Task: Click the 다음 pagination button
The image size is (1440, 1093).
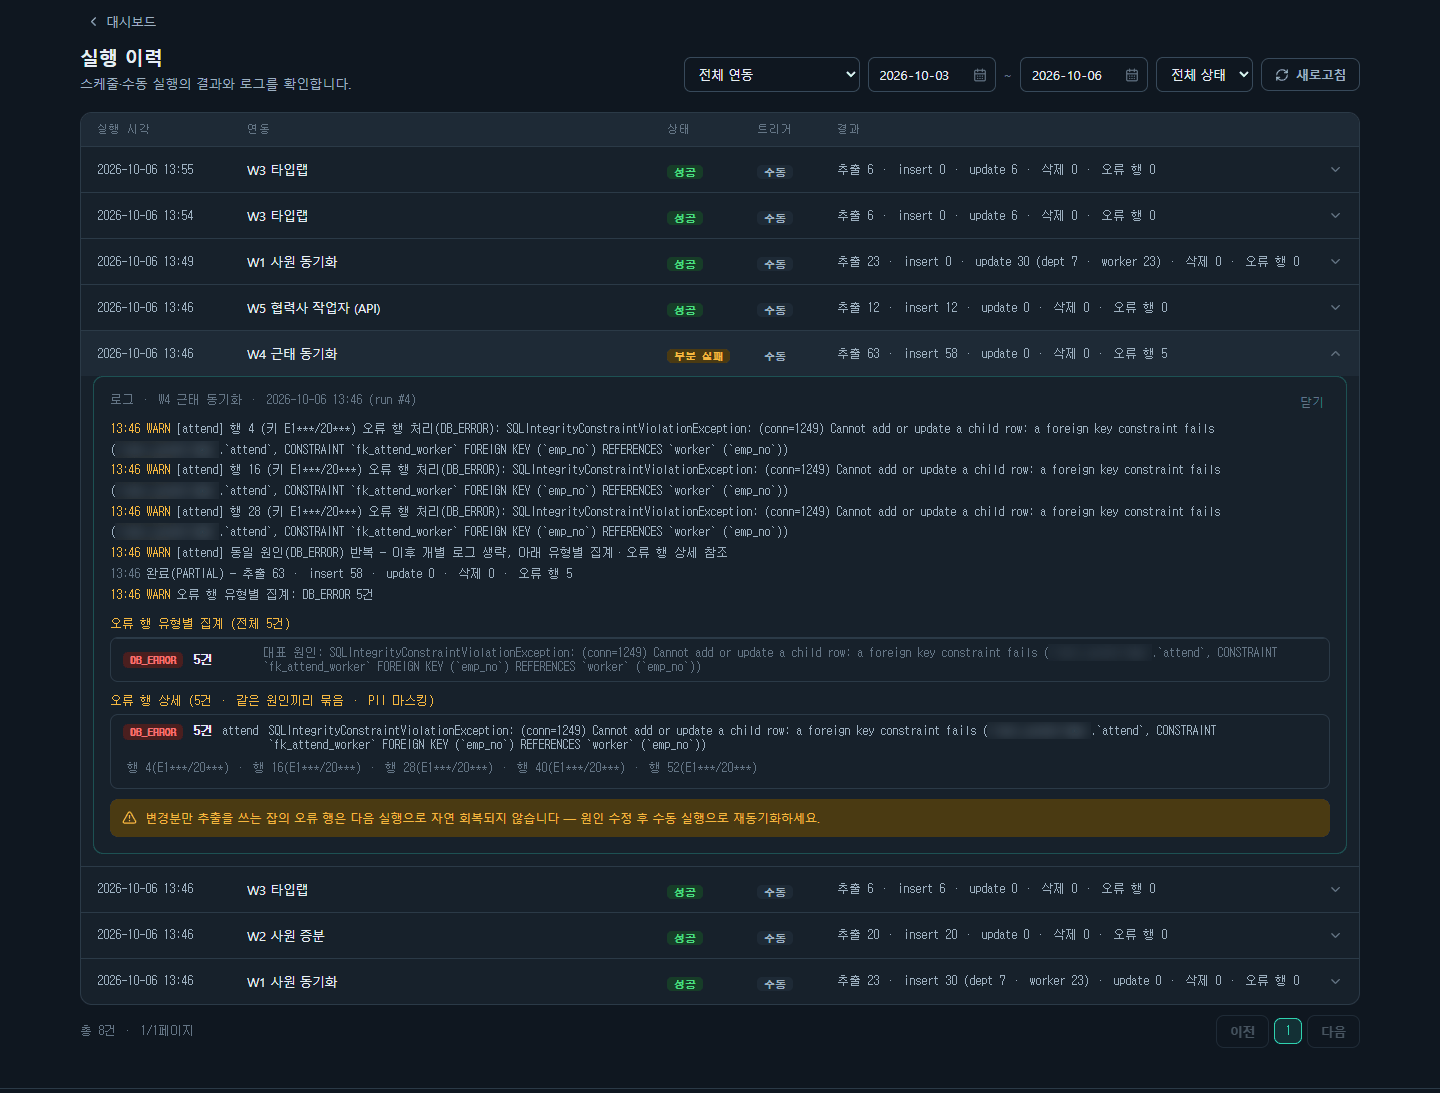Action: click(1333, 1032)
